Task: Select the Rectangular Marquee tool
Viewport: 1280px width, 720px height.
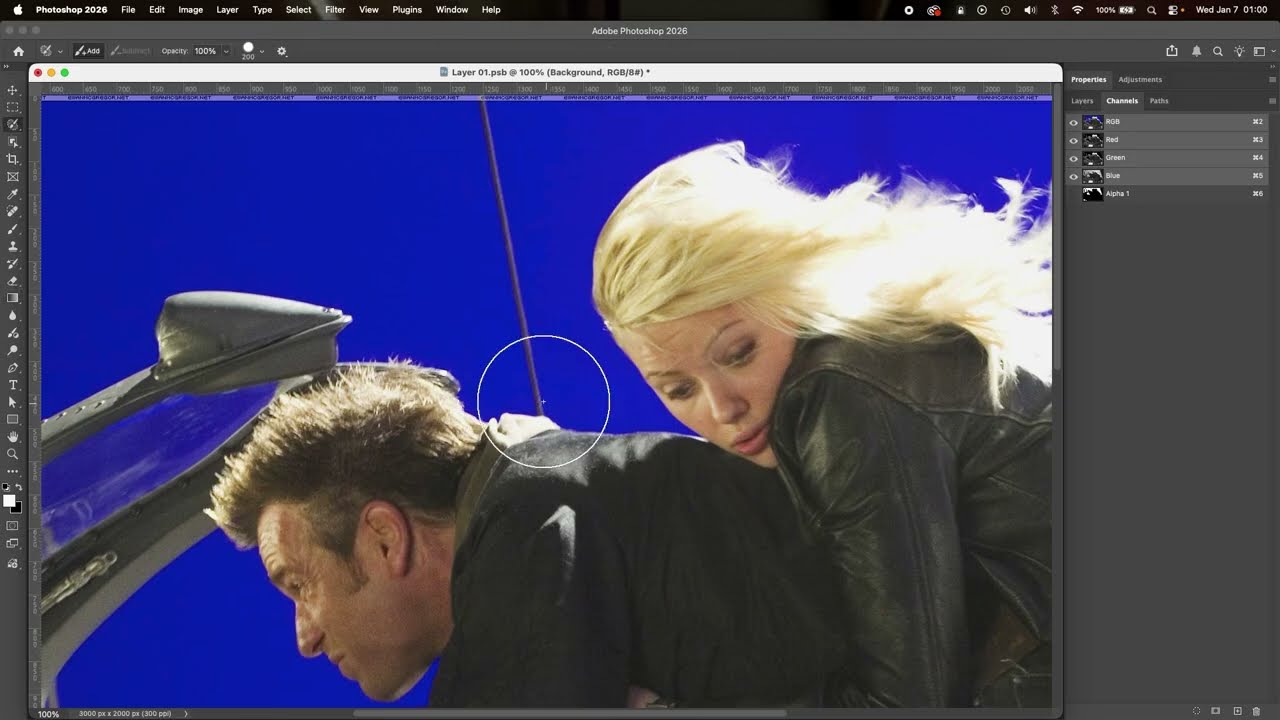Action: [13, 107]
